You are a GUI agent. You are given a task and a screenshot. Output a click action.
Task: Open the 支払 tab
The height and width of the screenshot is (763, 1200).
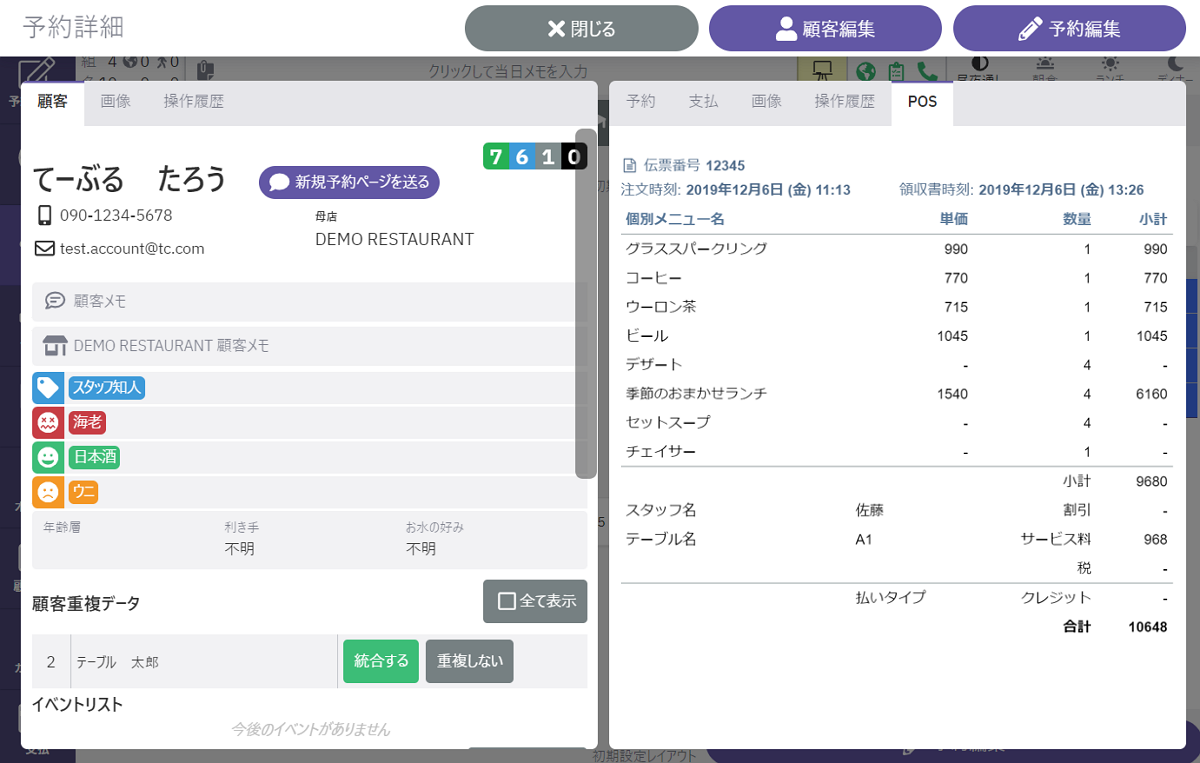703,101
